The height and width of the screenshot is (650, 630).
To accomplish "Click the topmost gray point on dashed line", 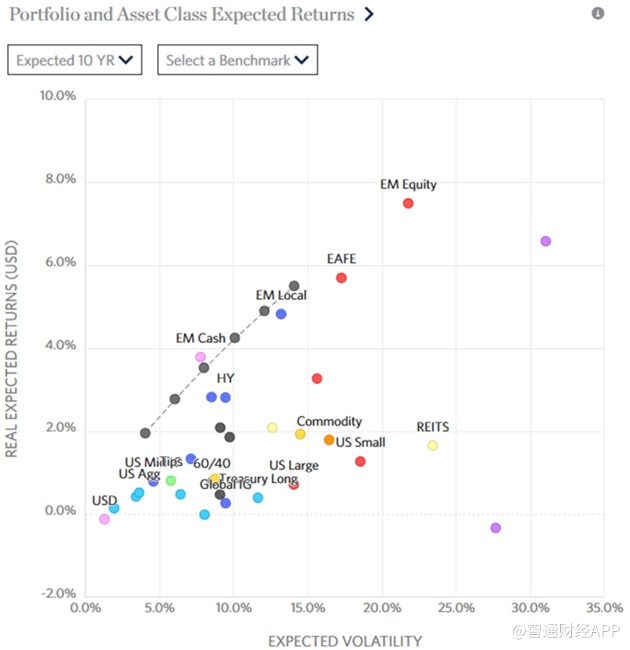I will click(294, 286).
